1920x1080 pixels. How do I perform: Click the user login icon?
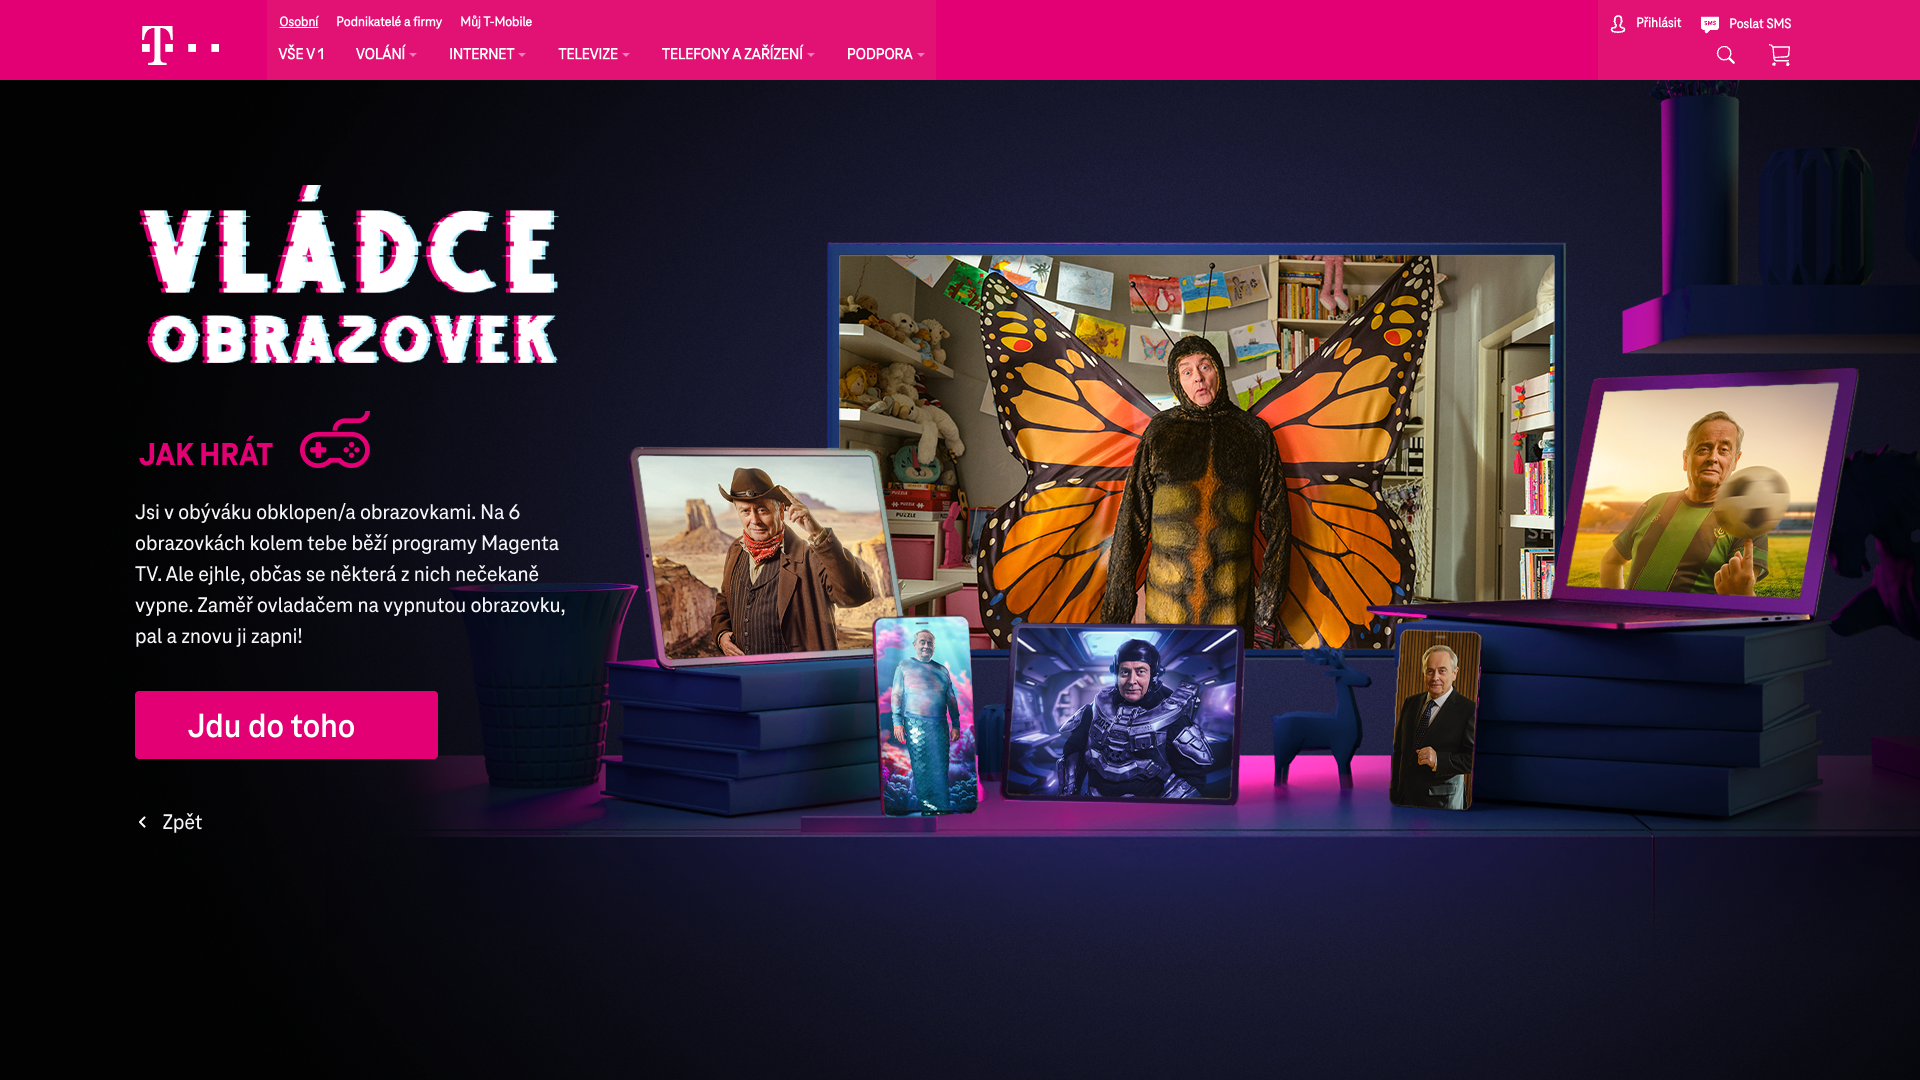[x=1618, y=24]
